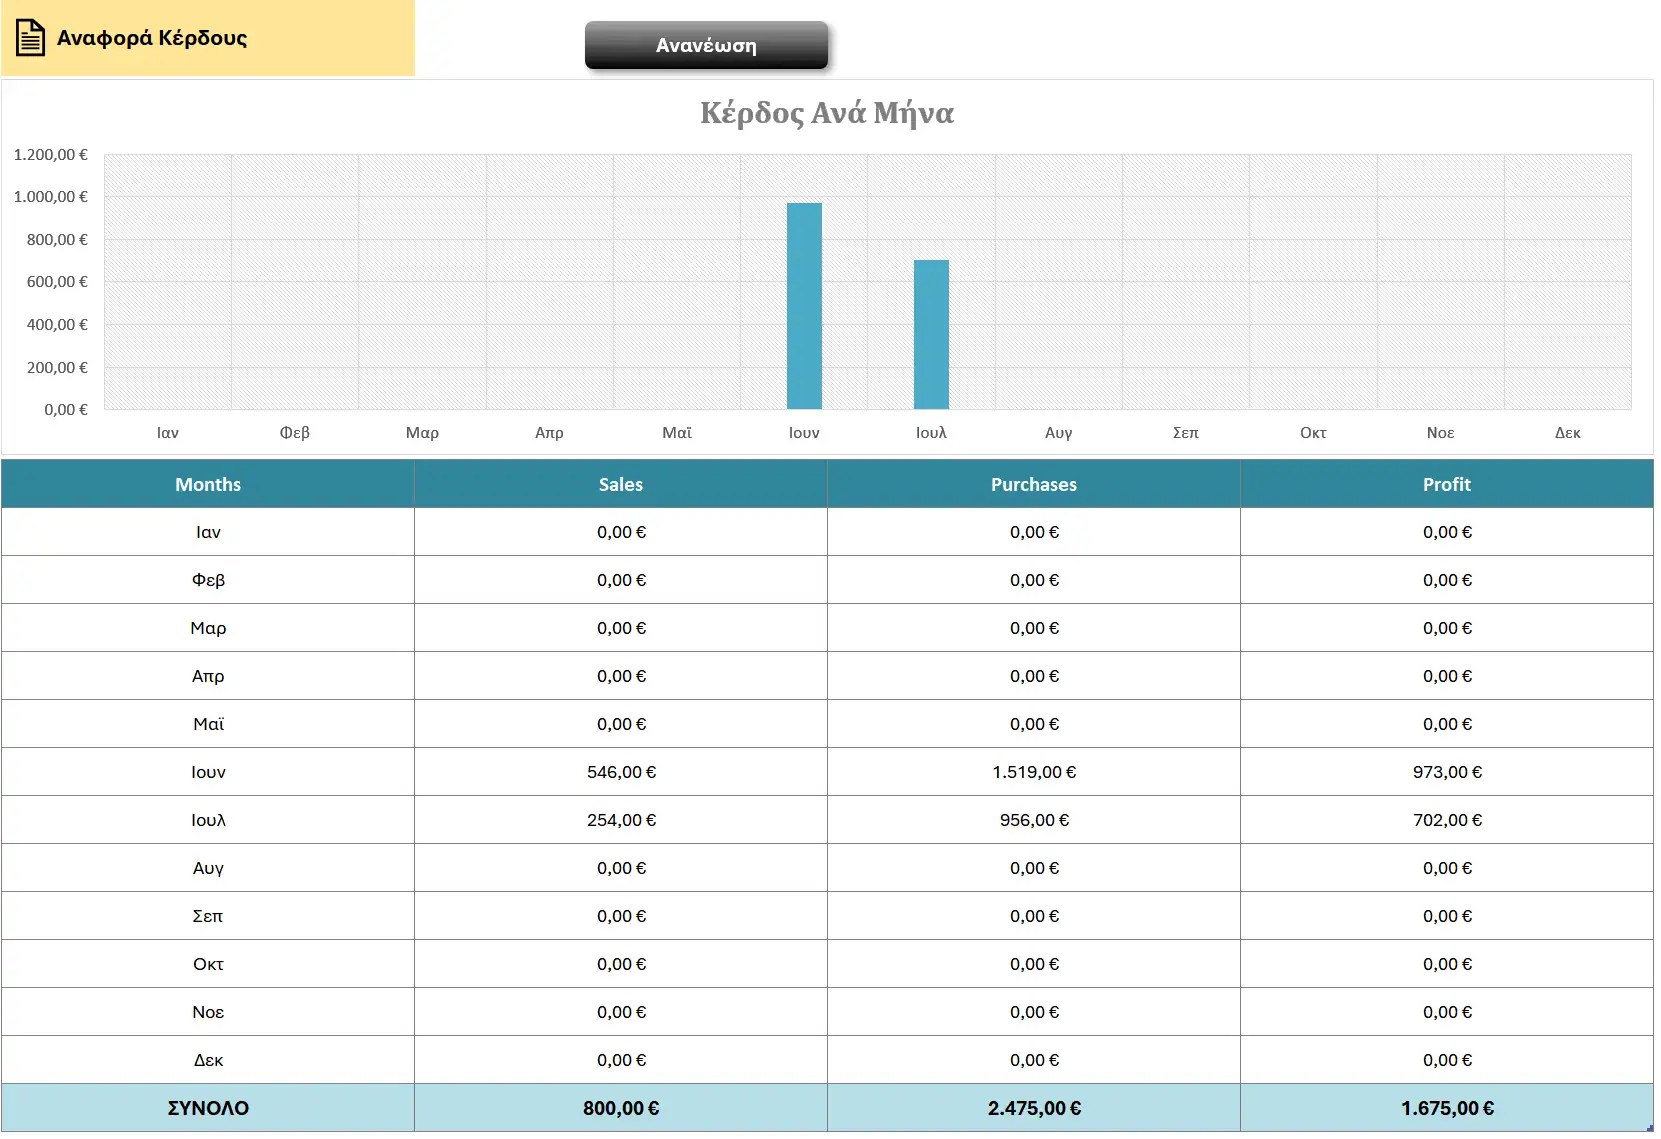
Task: Click the profit cell in the Δεκ row
Action: [x=1447, y=1060]
